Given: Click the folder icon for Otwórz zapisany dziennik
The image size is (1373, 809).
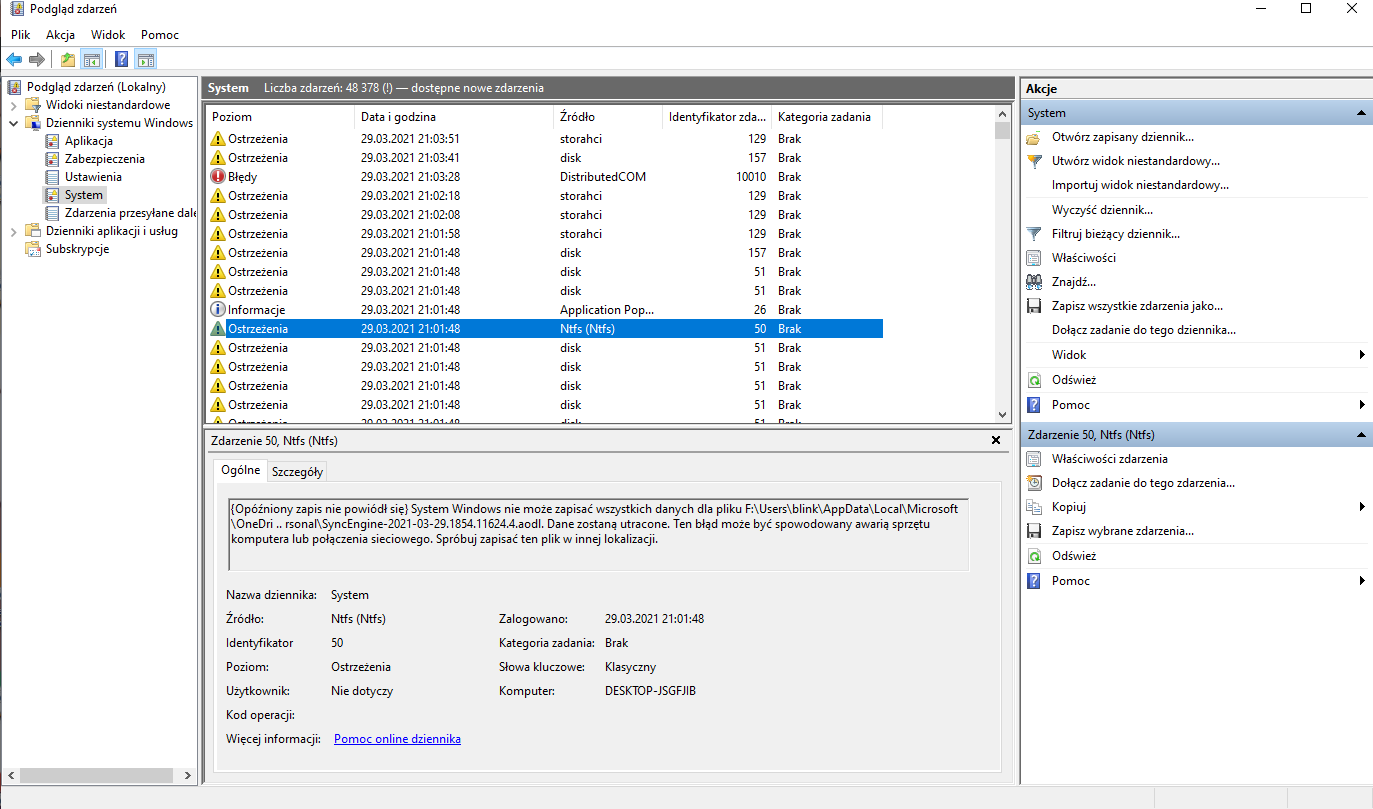Looking at the screenshot, I should [x=1034, y=137].
